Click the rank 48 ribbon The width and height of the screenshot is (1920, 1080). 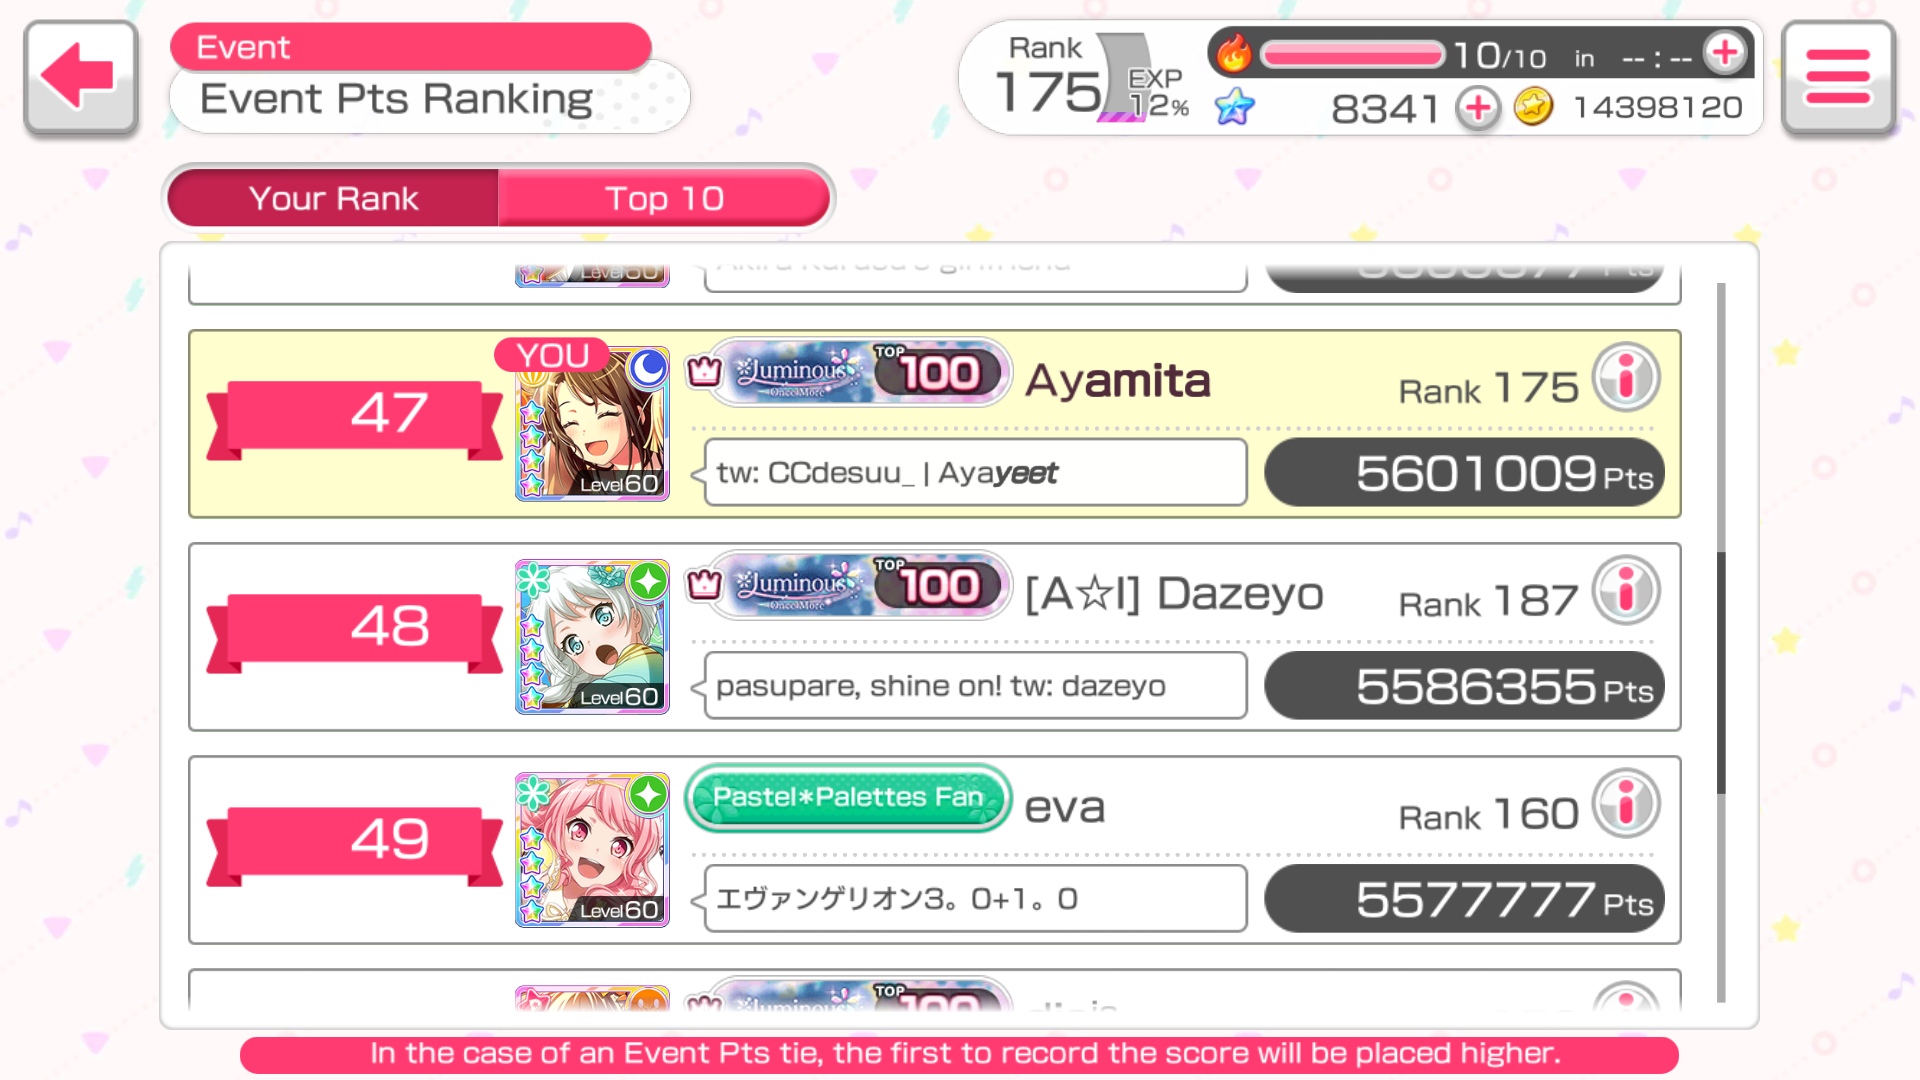pos(355,628)
